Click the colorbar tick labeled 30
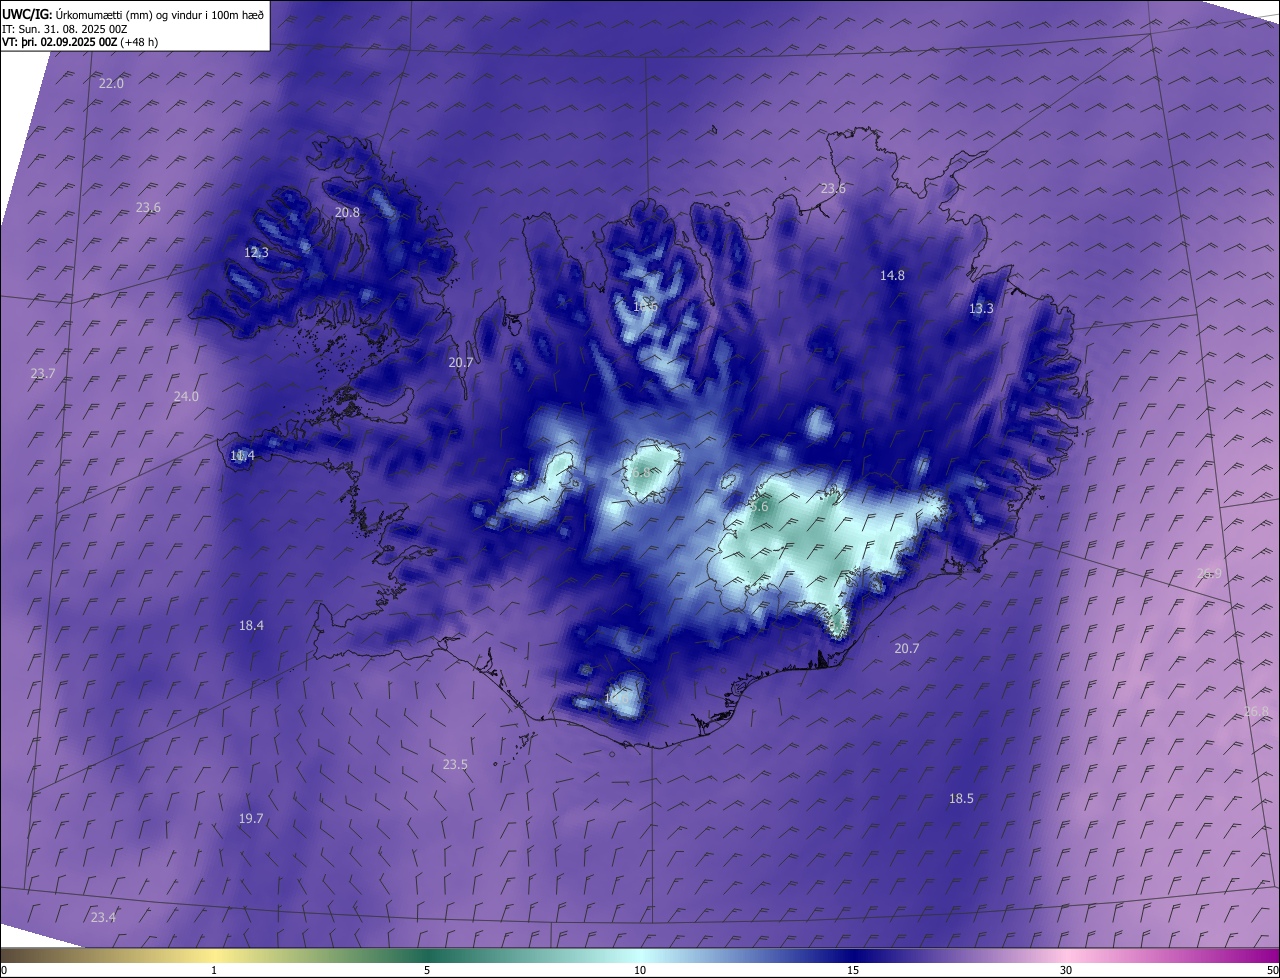The width and height of the screenshot is (1280, 978). click(x=1066, y=970)
